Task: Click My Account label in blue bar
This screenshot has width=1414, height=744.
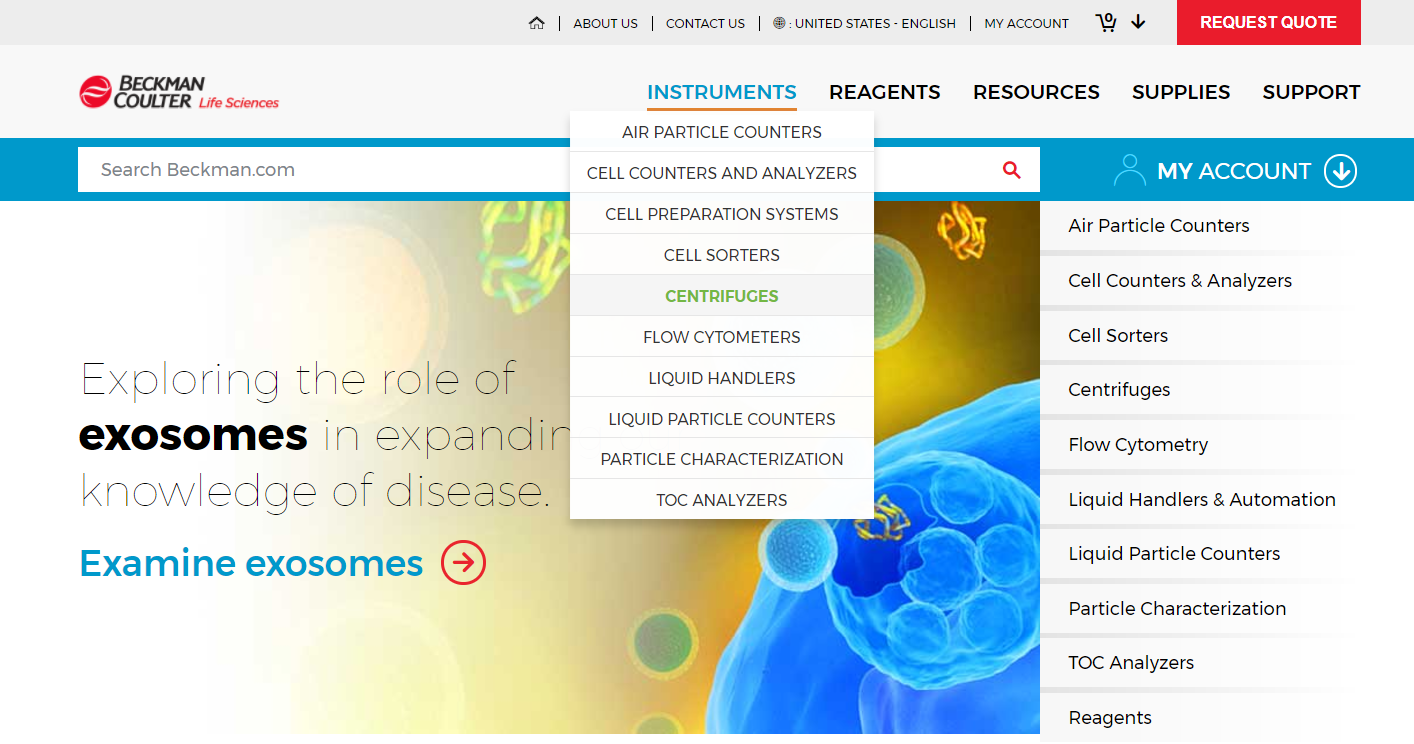Action: [x=1234, y=171]
